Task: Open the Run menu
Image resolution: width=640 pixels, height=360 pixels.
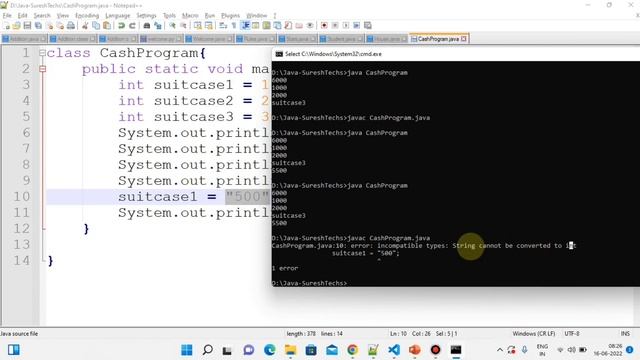Action: pyautogui.click(x=210, y=16)
